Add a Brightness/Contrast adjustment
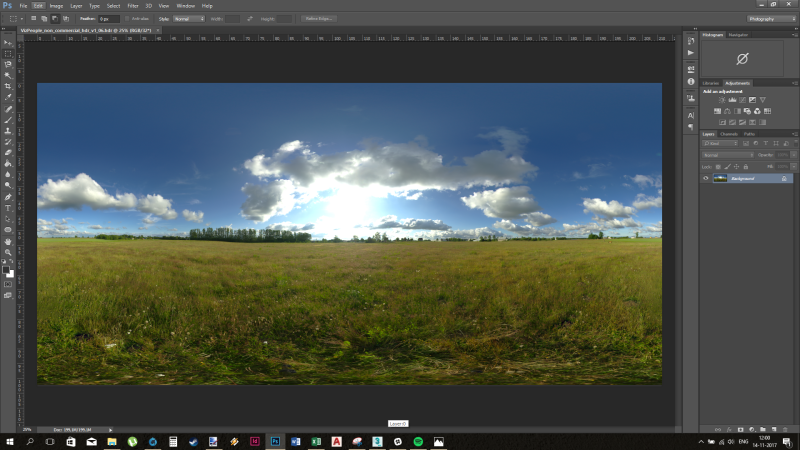The height and width of the screenshot is (450, 800). coord(722,100)
